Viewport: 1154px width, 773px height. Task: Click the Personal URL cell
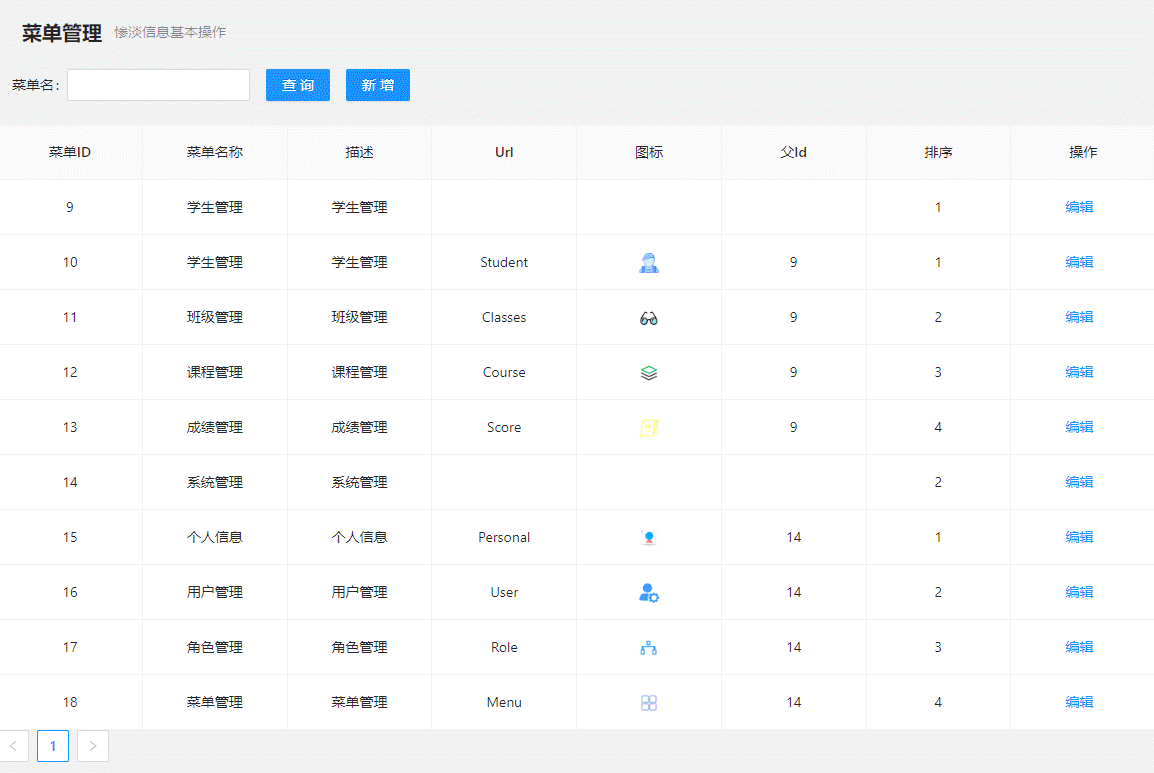pyautogui.click(x=504, y=537)
